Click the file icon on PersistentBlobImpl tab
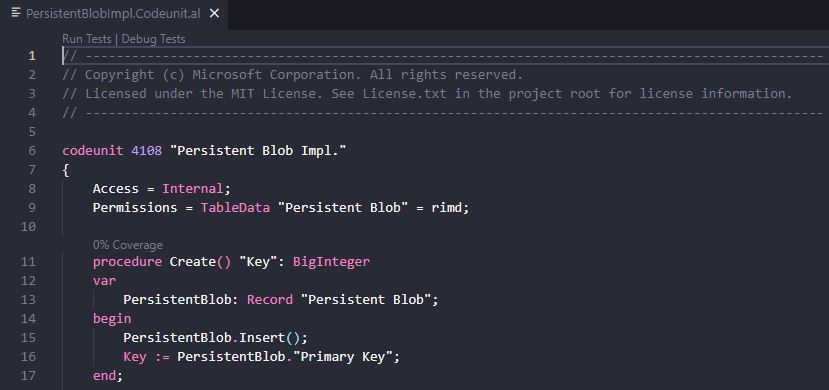 (16, 13)
